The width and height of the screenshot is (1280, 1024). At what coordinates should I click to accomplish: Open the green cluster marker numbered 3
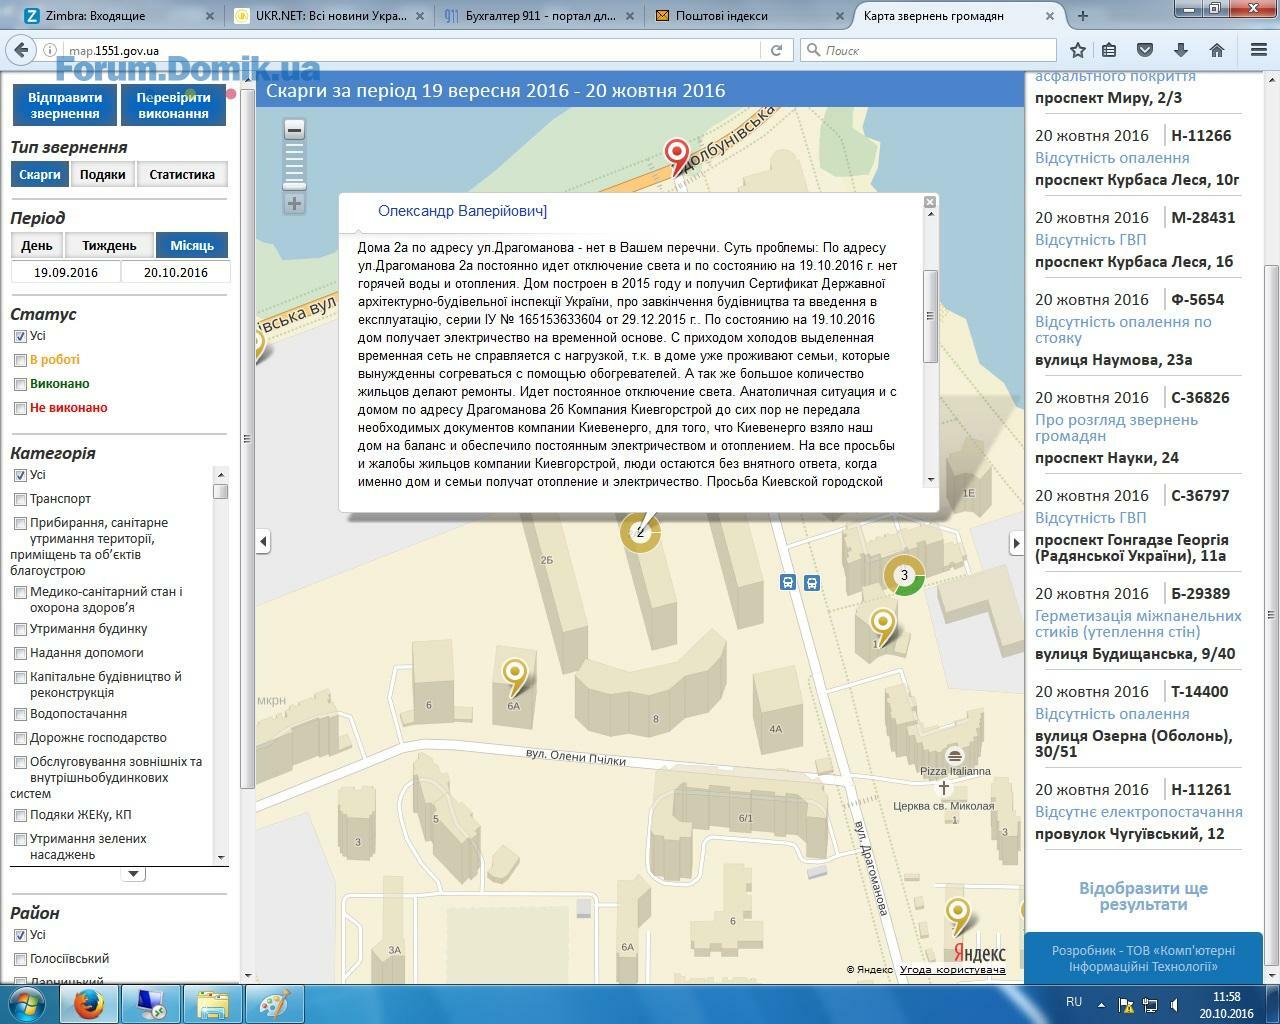(904, 575)
